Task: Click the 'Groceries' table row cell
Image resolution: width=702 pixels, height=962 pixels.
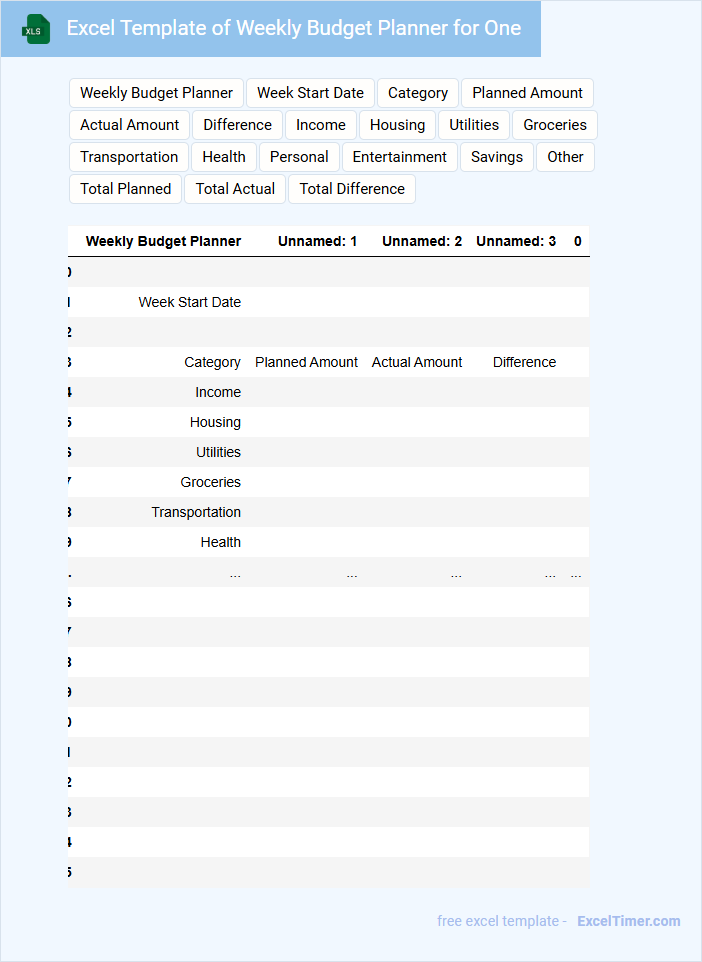Action: coord(210,482)
